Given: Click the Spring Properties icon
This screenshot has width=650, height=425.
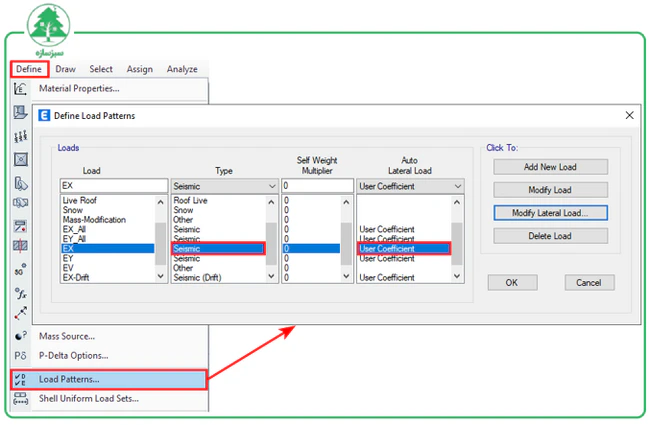Looking at the screenshot, I should click(20, 136).
